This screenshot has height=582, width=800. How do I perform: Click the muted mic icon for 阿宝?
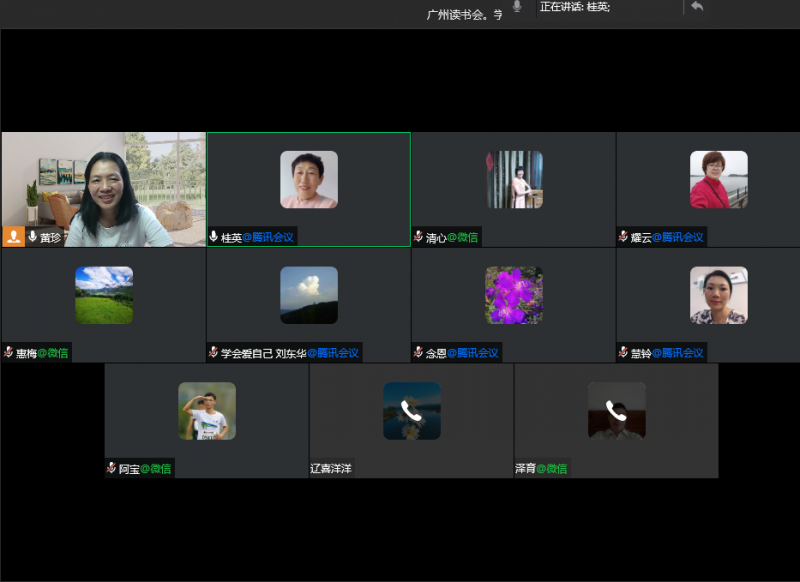[111, 468]
